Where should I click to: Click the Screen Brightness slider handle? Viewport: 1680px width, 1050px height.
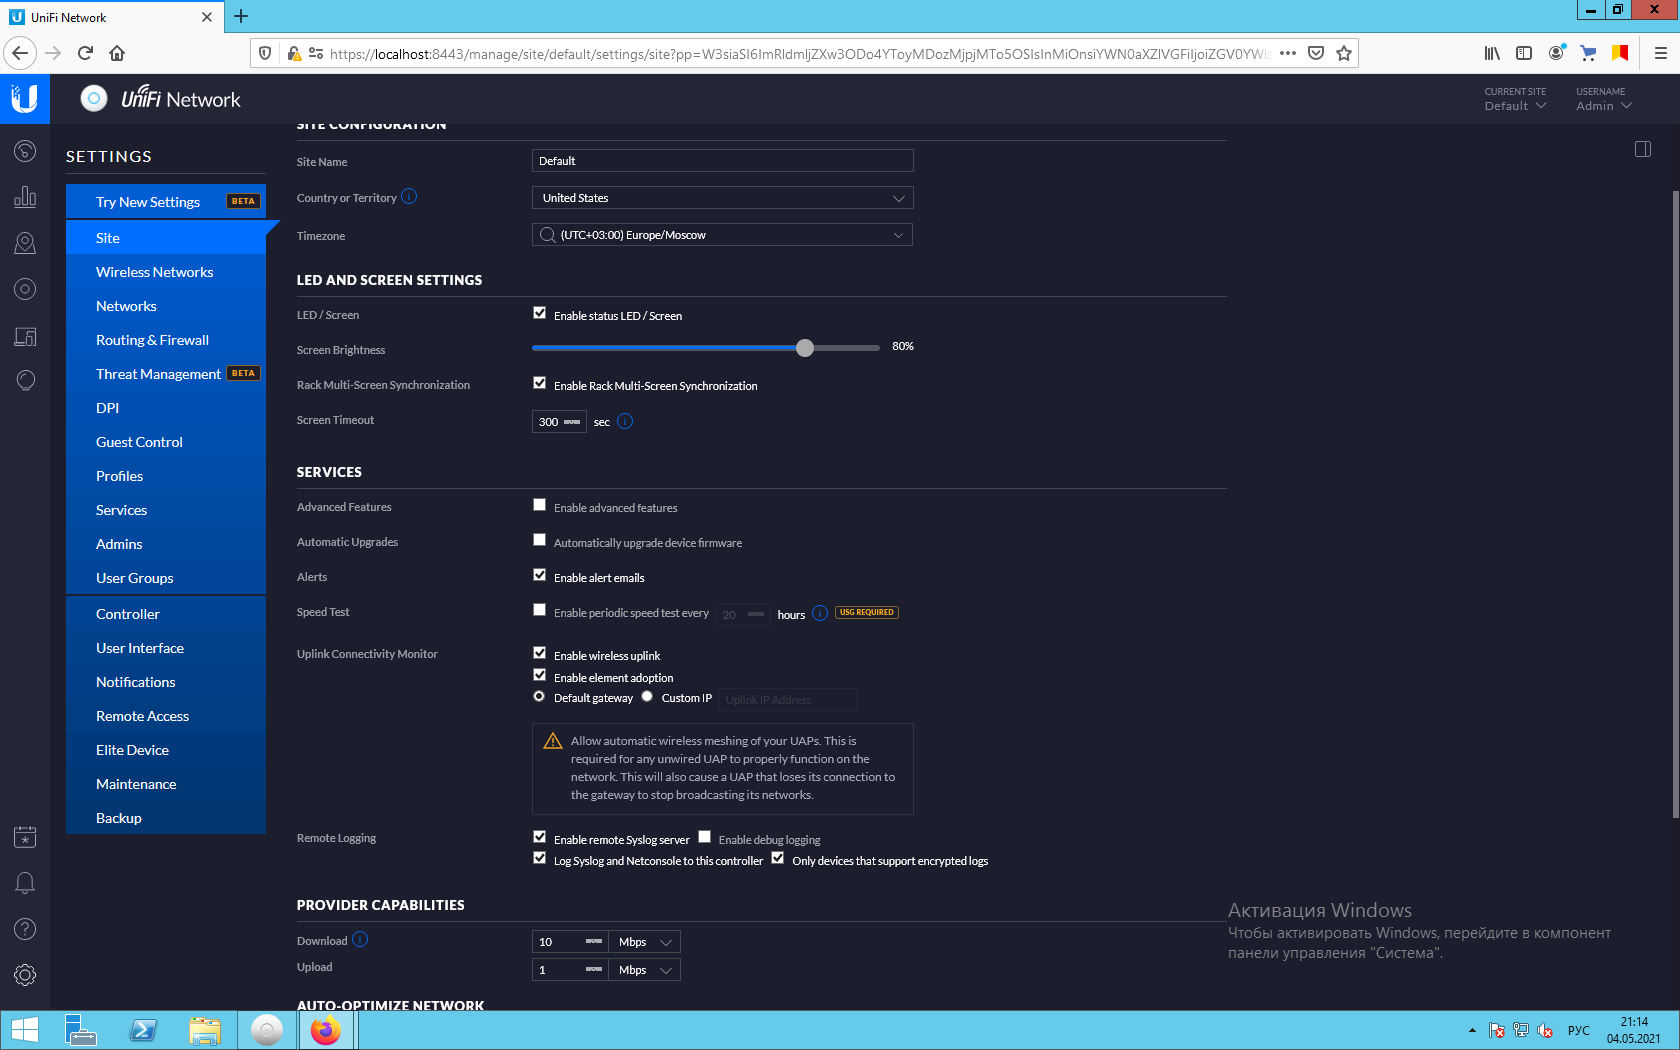(x=805, y=348)
